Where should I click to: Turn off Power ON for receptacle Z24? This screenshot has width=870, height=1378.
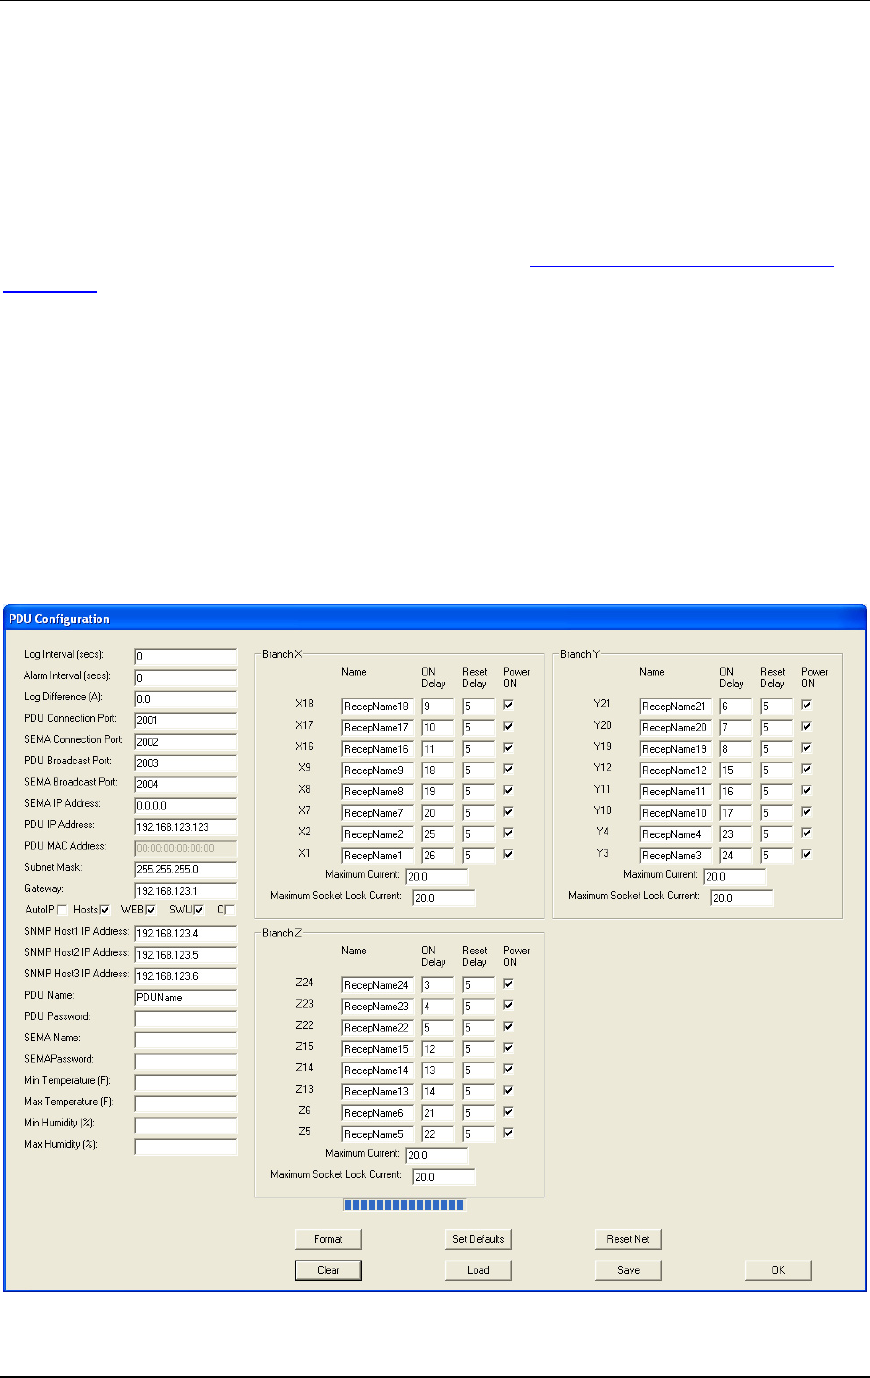509,985
